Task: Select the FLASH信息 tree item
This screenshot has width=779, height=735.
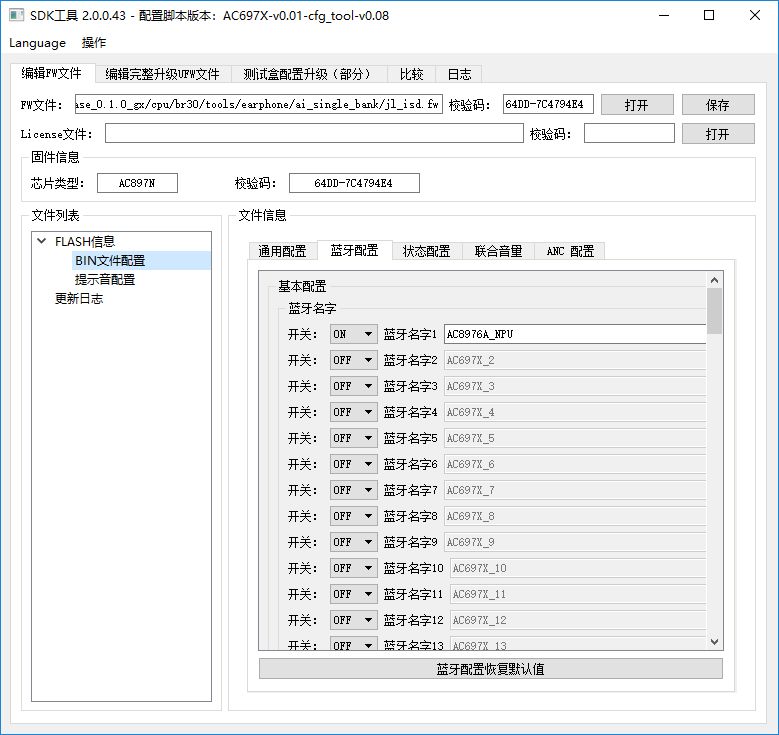Action: point(85,242)
